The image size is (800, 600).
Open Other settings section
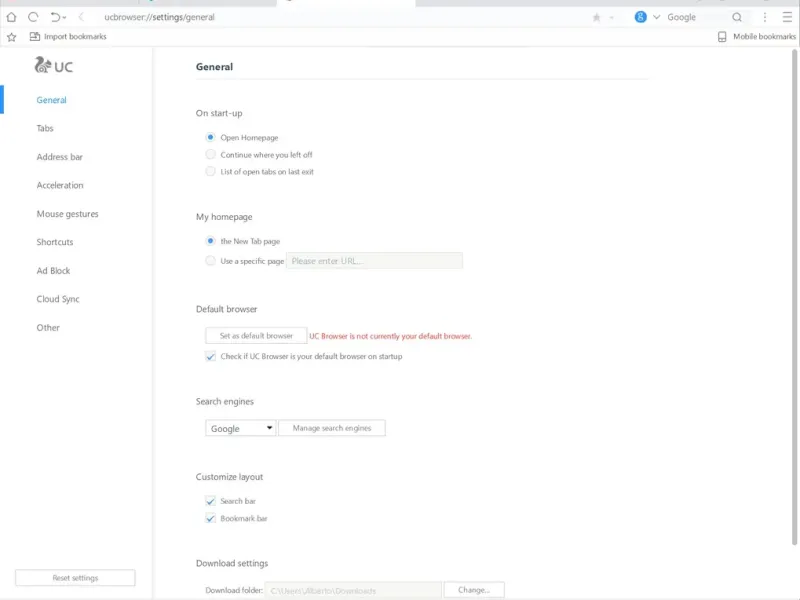tap(48, 328)
